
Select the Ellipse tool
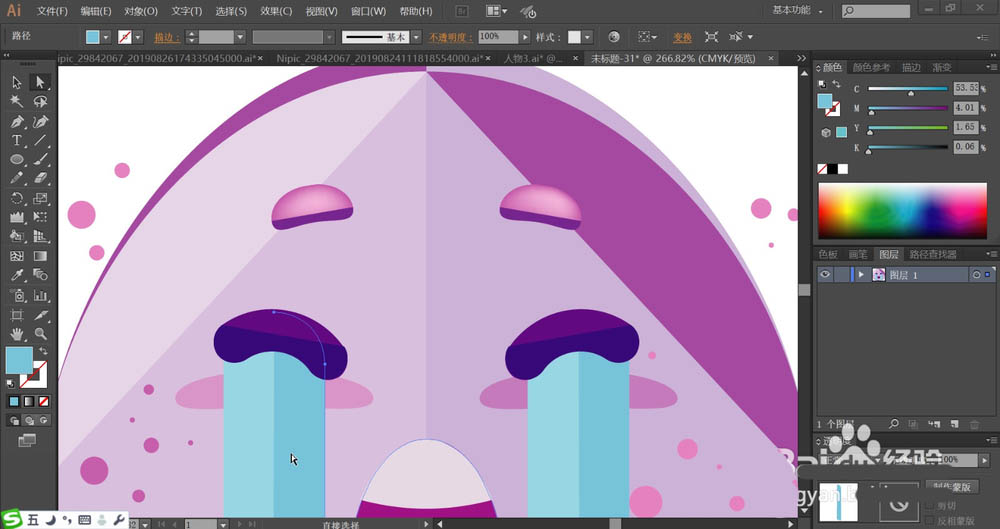(17, 160)
